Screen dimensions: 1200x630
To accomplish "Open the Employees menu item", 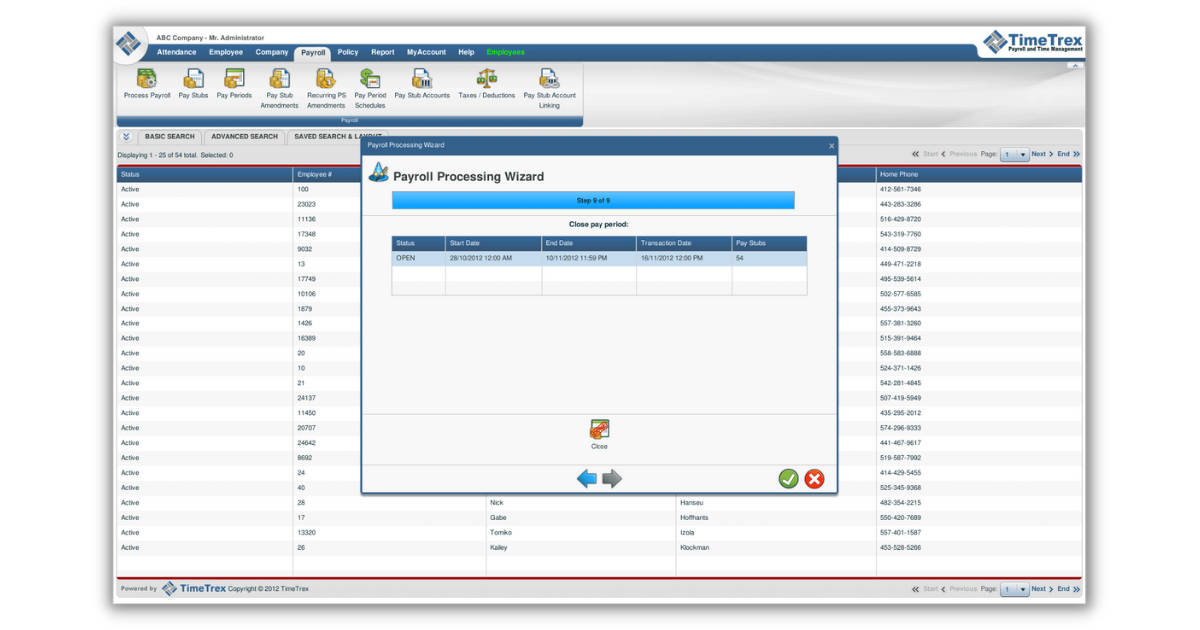I will click(507, 52).
